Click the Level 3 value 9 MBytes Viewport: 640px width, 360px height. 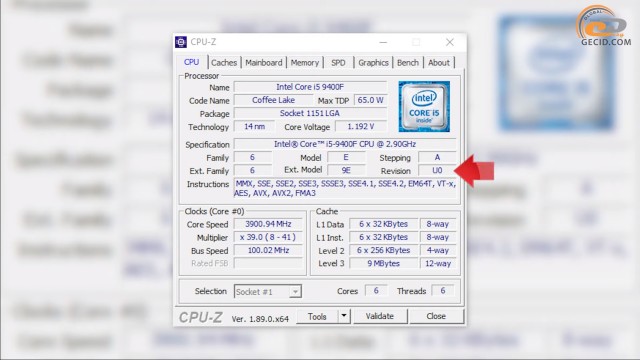[x=383, y=263]
